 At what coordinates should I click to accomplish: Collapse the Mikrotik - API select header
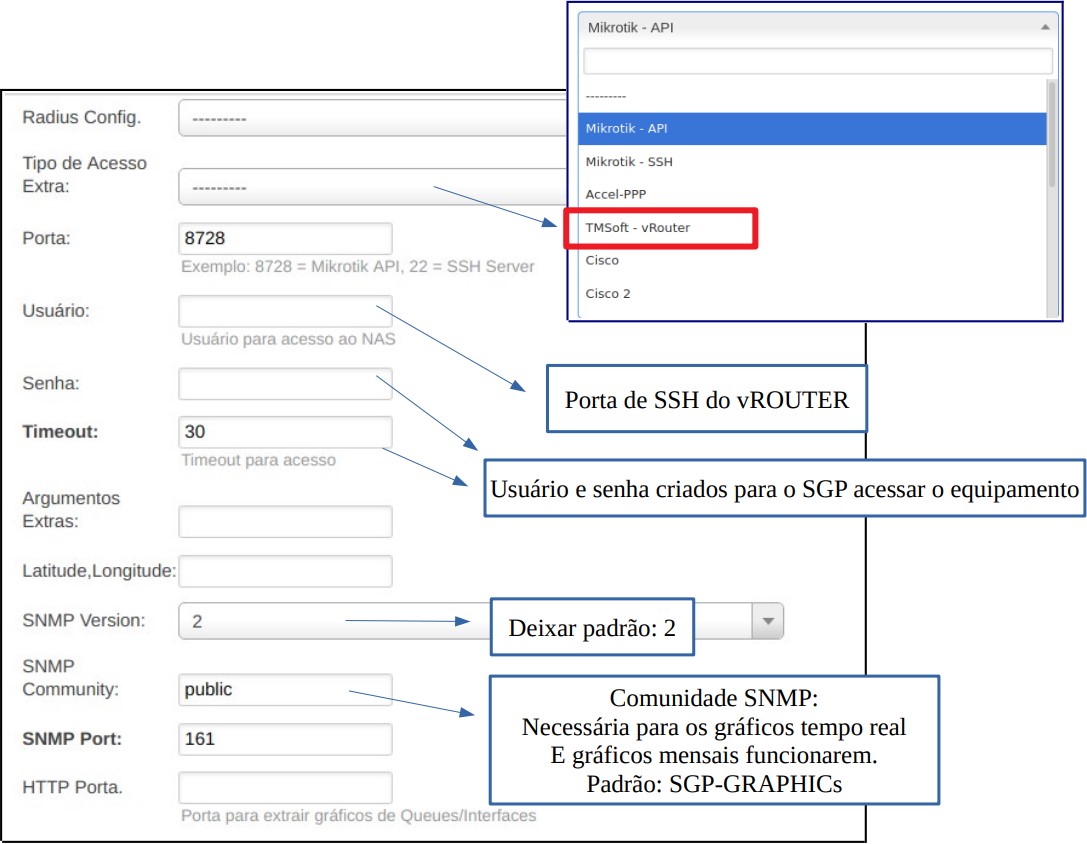click(815, 28)
